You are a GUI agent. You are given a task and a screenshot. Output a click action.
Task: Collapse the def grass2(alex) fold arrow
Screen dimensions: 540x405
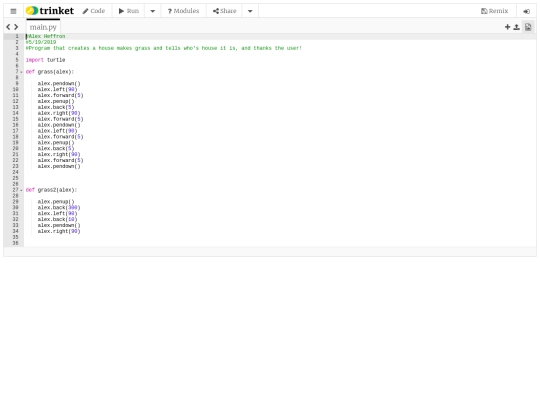21,190
